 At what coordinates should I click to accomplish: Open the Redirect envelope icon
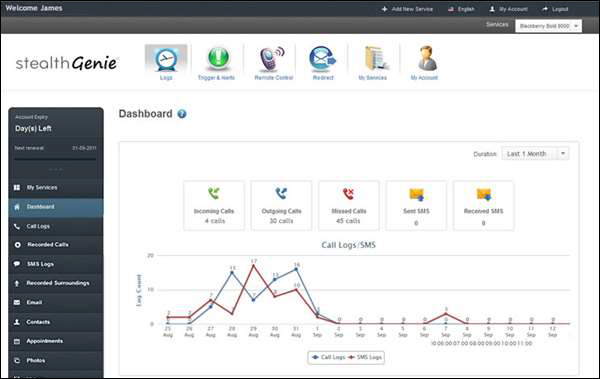click(x=322, y=59)
